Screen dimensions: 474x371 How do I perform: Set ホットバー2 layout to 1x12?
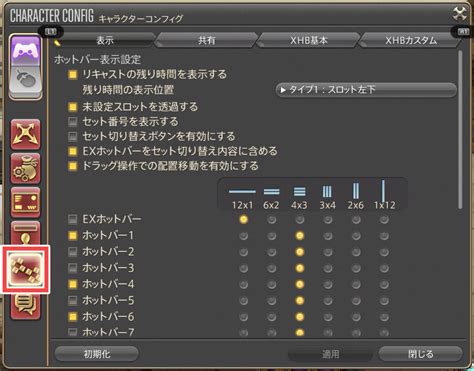point(384,252)
